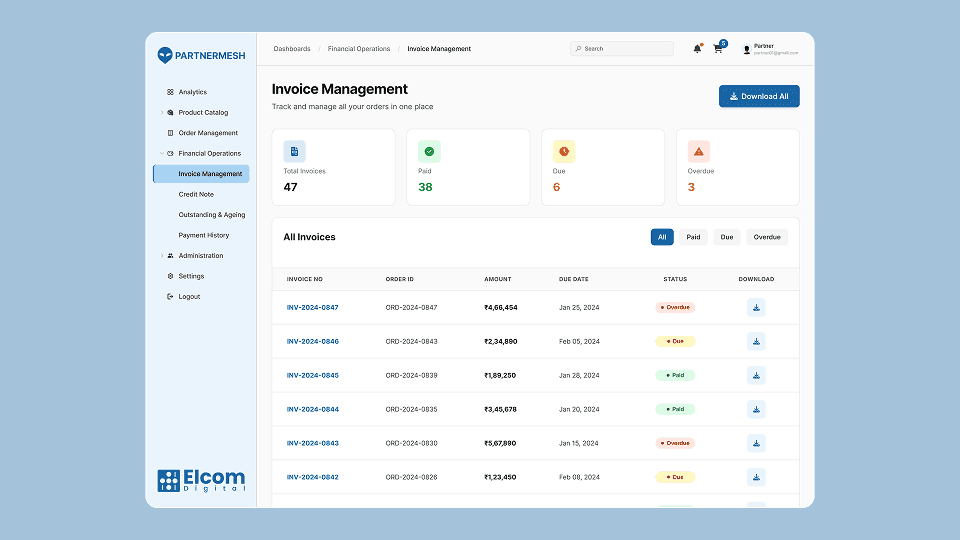Open Credit Note in sidebar
The width and height of the screenshot is (960, 540).
(x=196, y=195)
